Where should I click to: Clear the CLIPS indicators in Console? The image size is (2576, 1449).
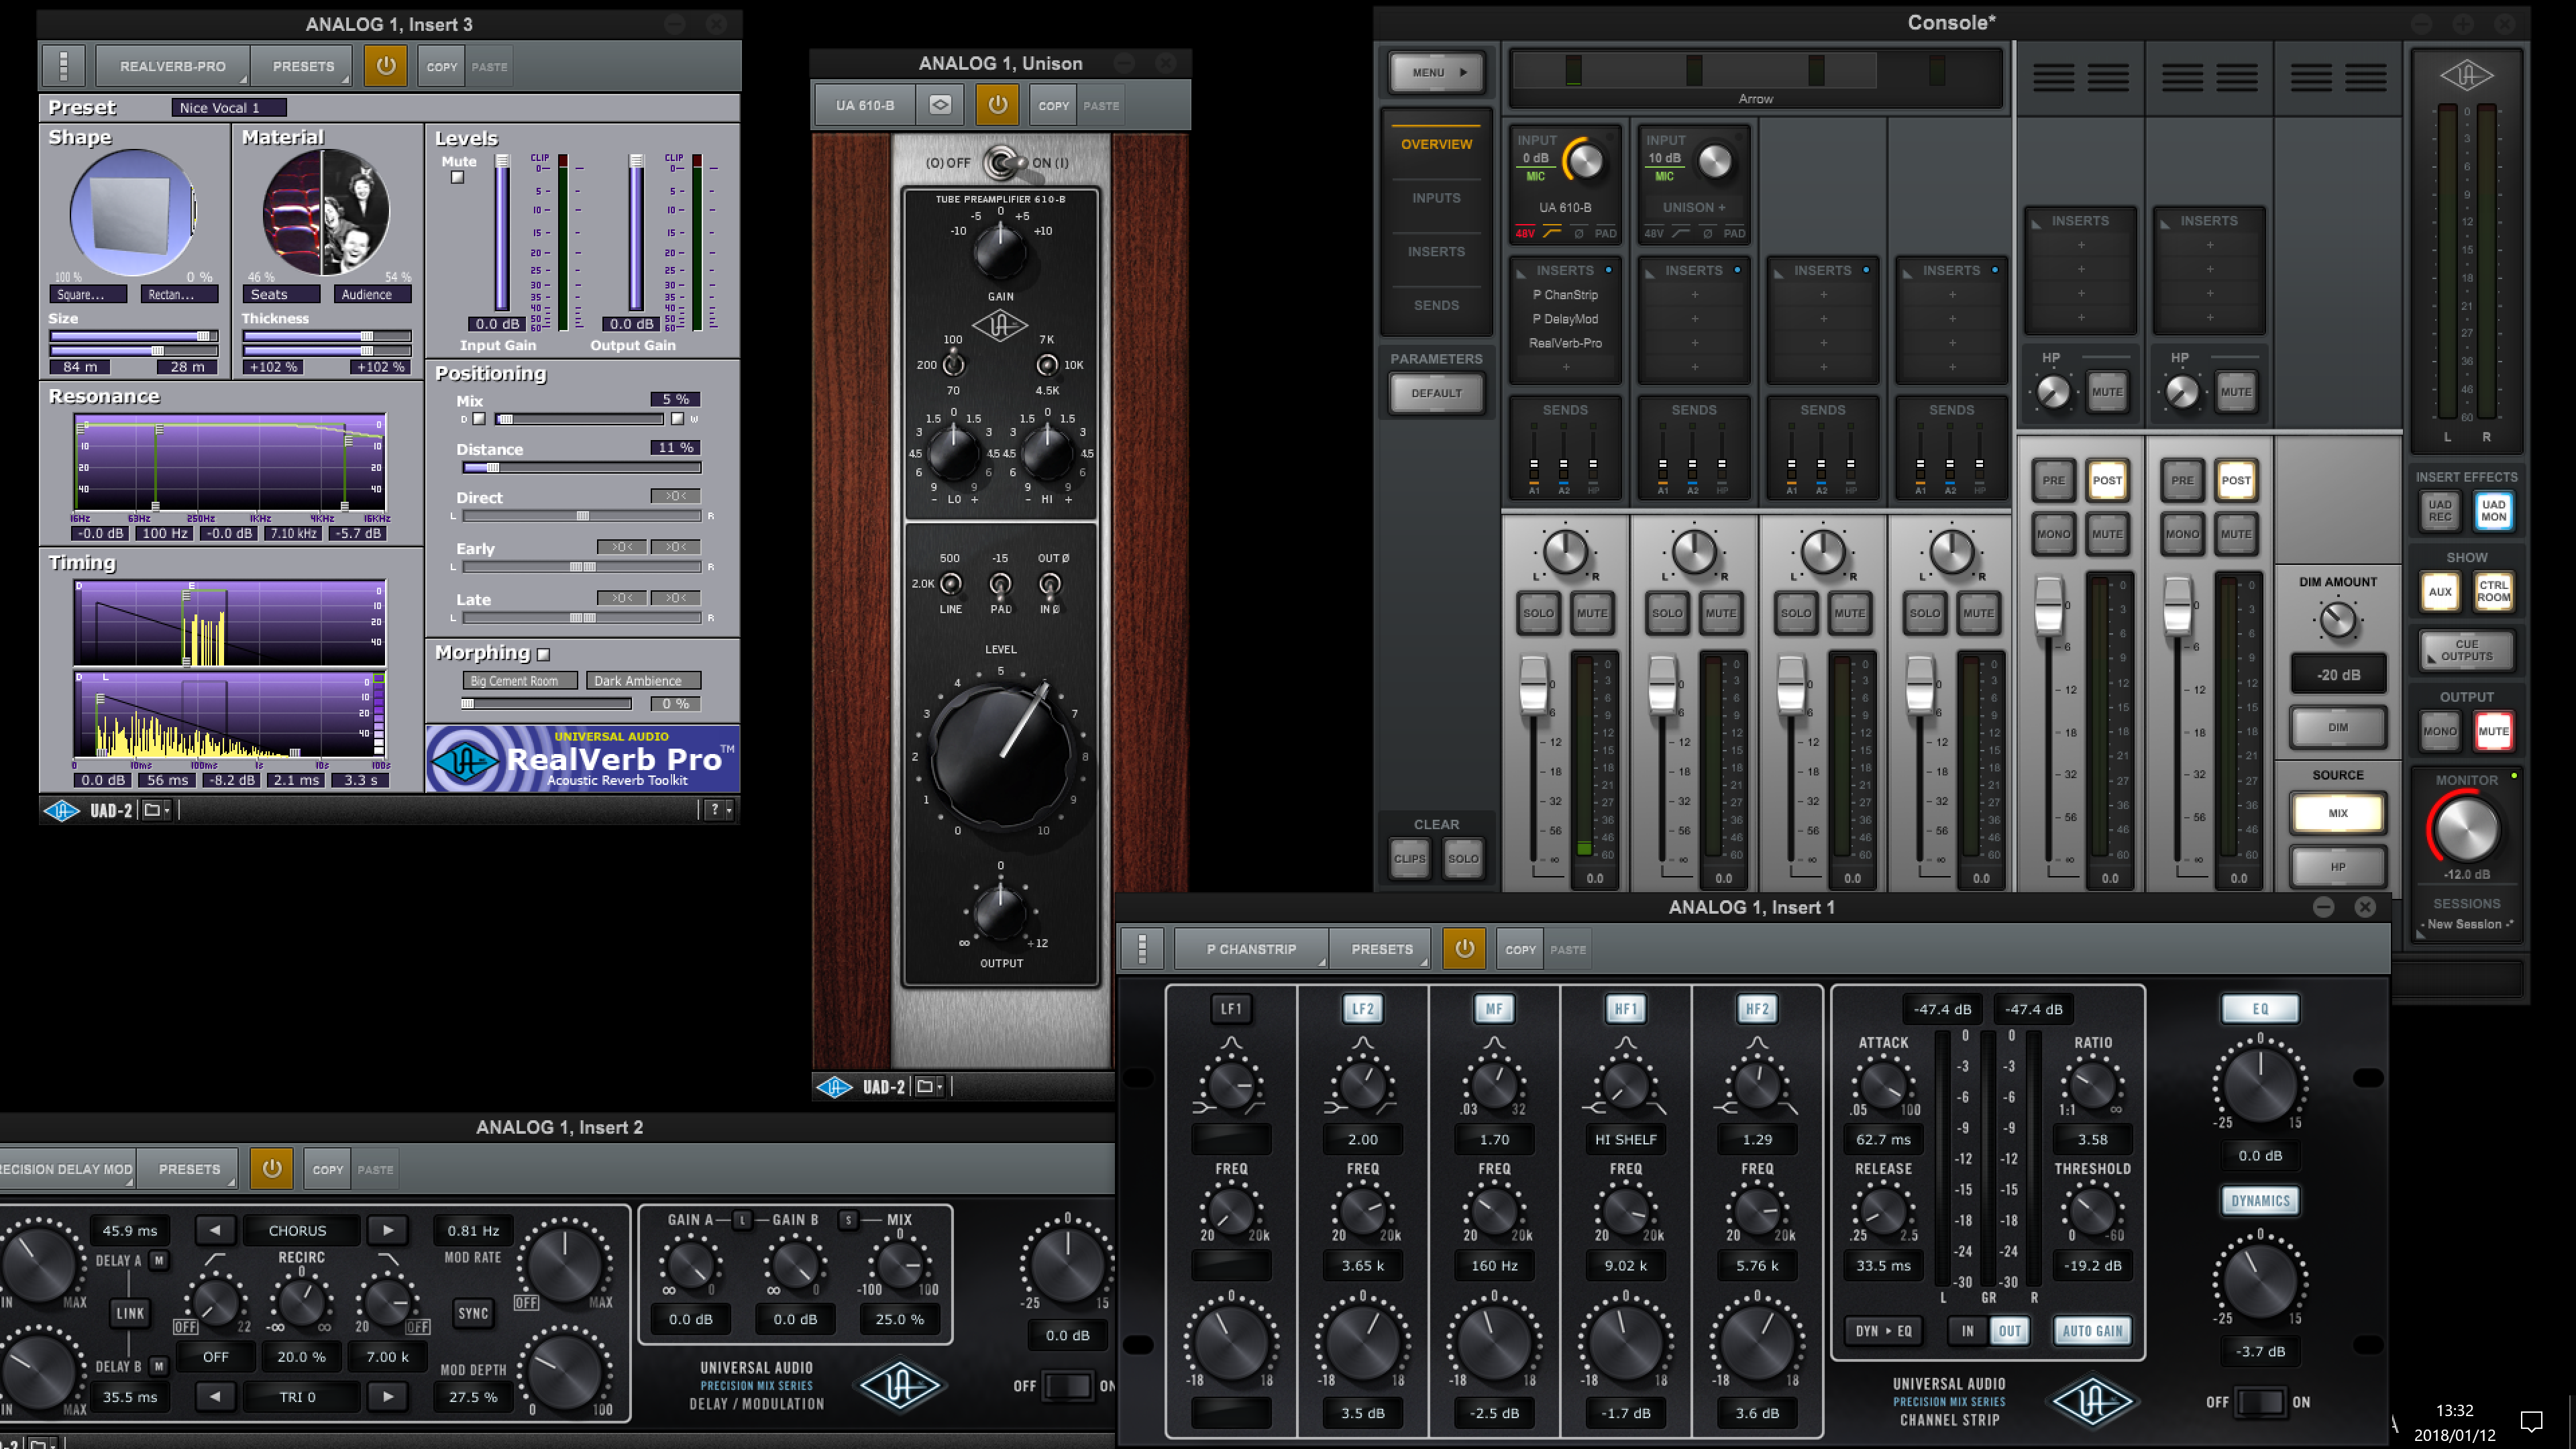tap(1409, 858)
